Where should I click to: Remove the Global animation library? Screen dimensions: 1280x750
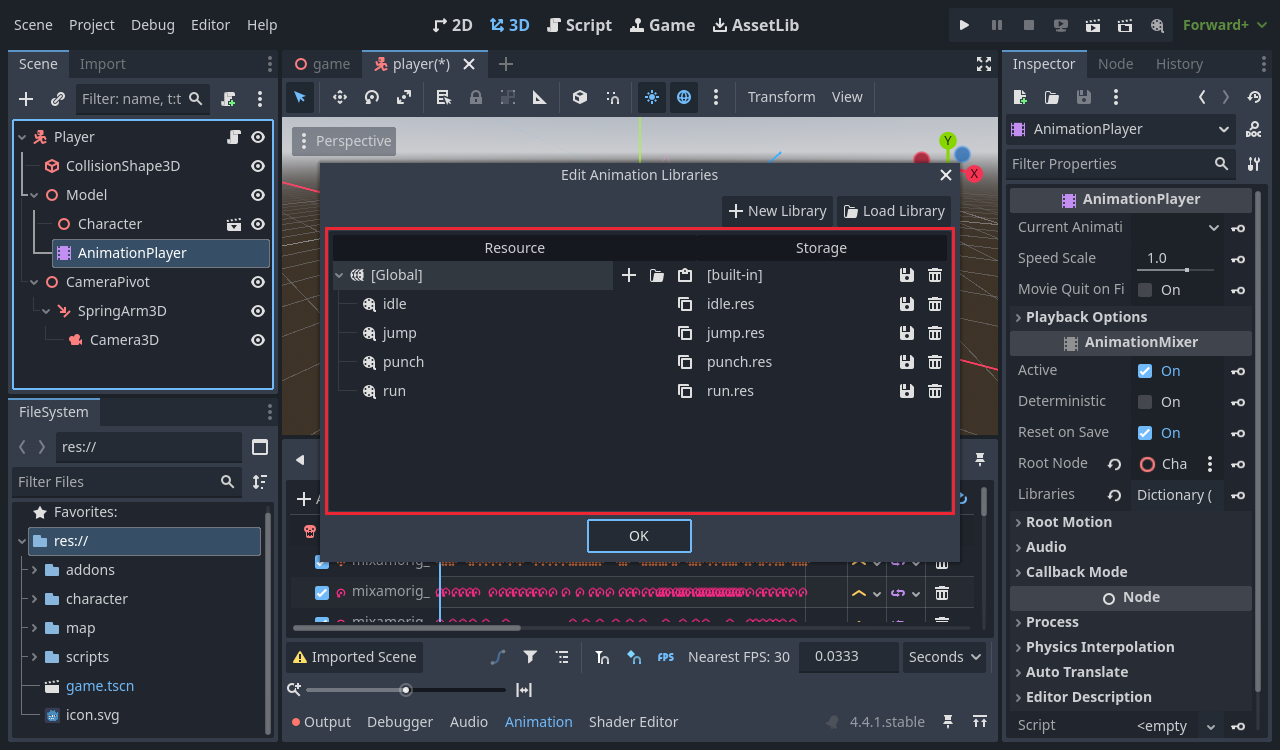[935, 275]
